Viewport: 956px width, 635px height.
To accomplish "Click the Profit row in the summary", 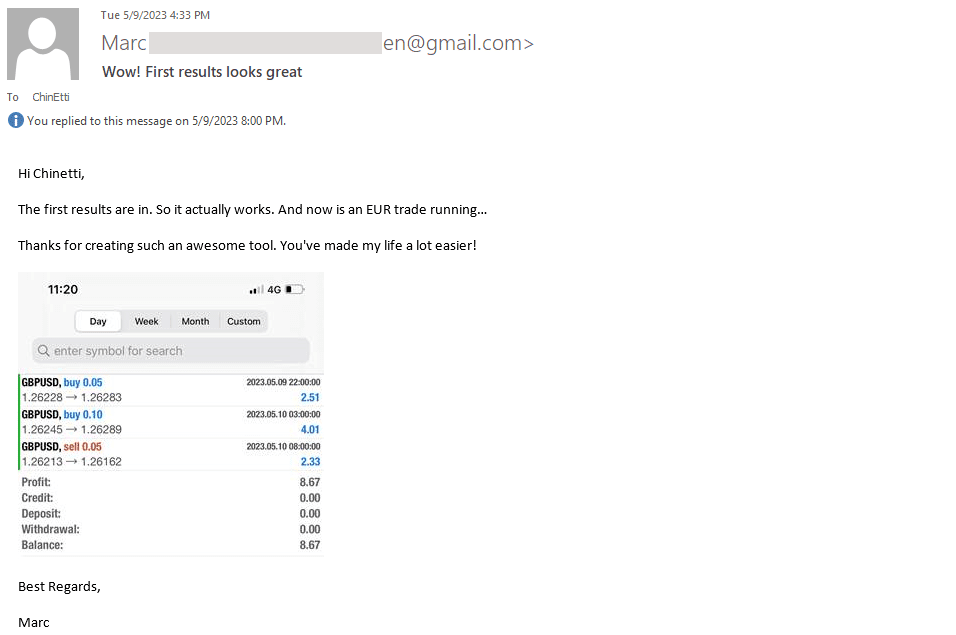I will 170,482.
